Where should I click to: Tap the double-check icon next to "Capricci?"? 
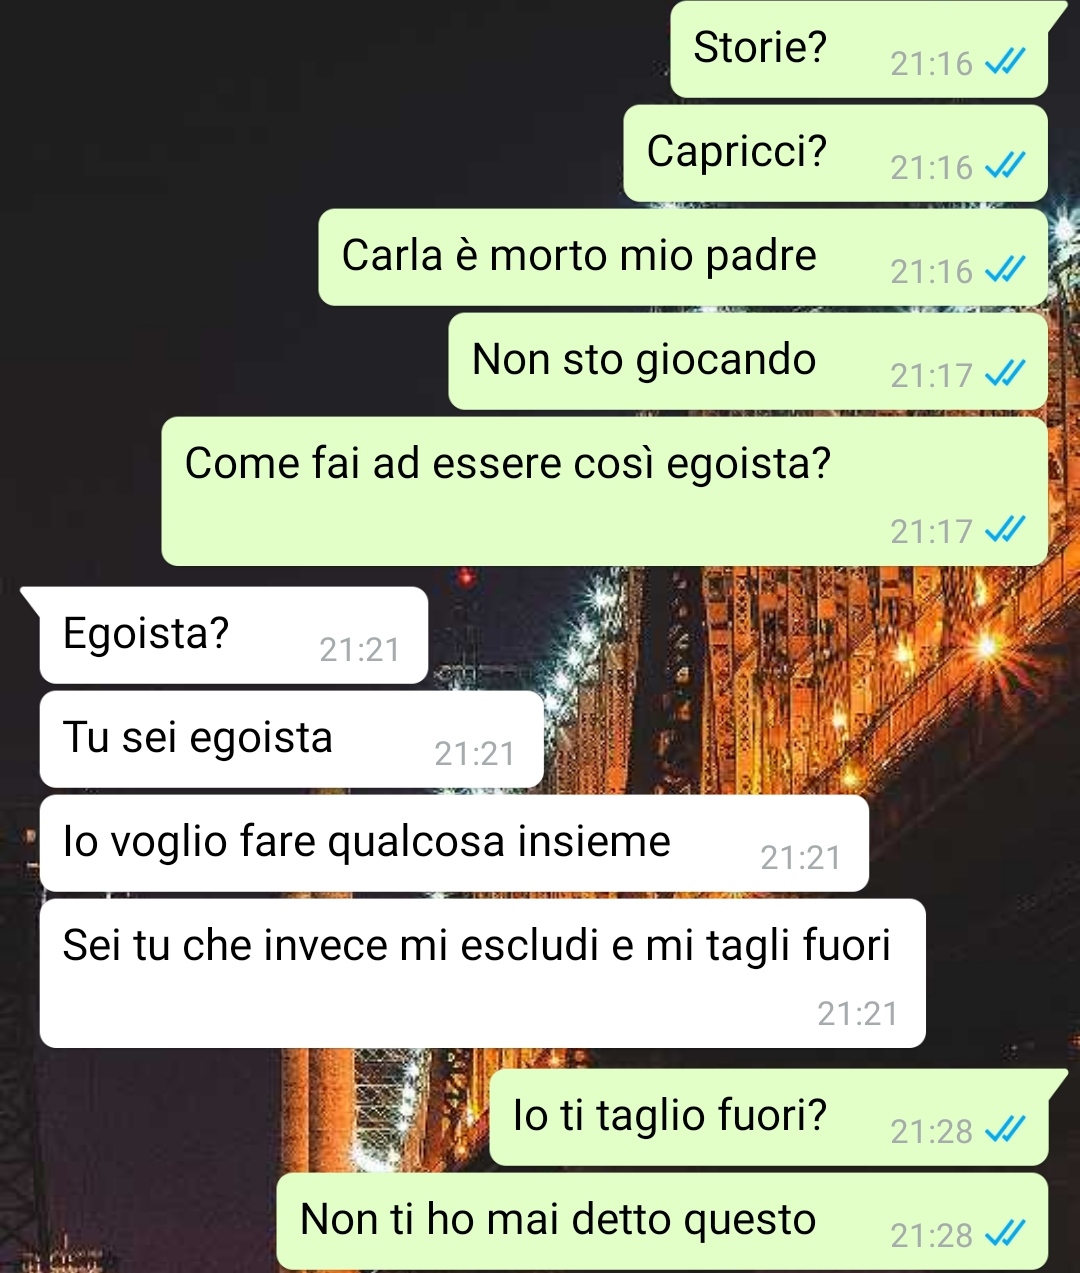point(1005,167)
